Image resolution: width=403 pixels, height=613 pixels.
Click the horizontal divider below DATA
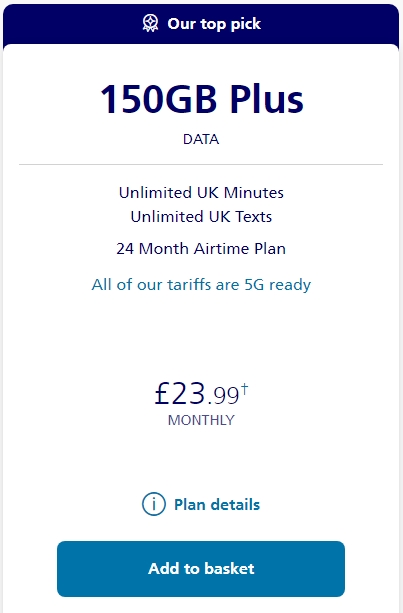tap(201, 165)
